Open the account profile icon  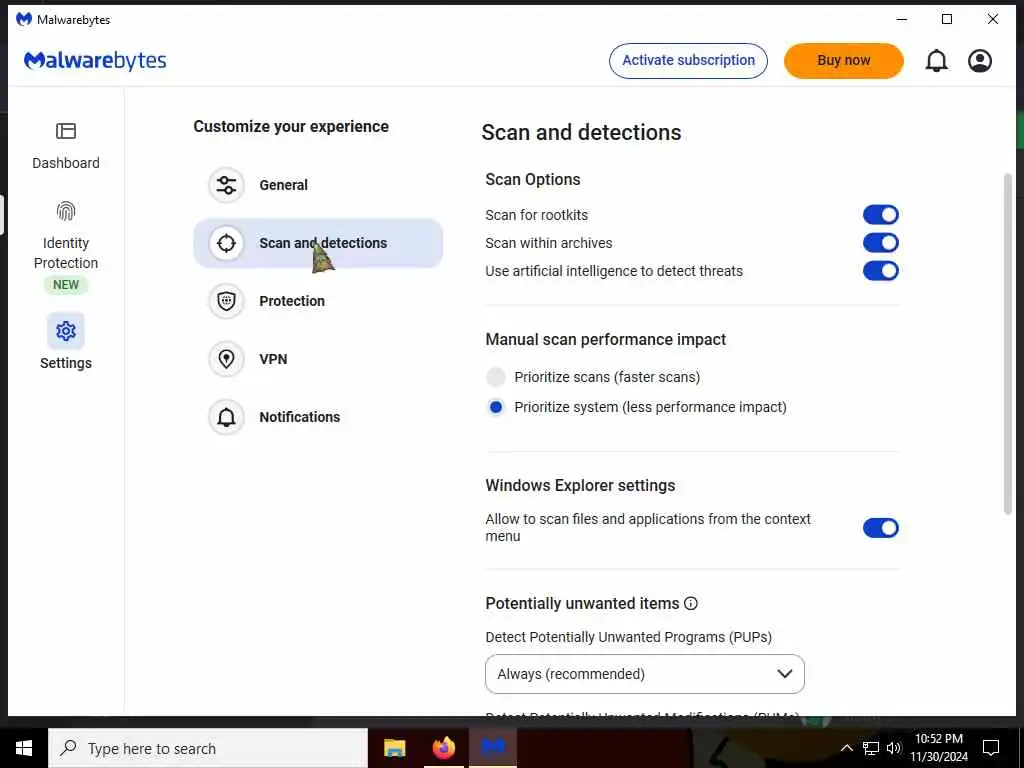tap(980, 61)
